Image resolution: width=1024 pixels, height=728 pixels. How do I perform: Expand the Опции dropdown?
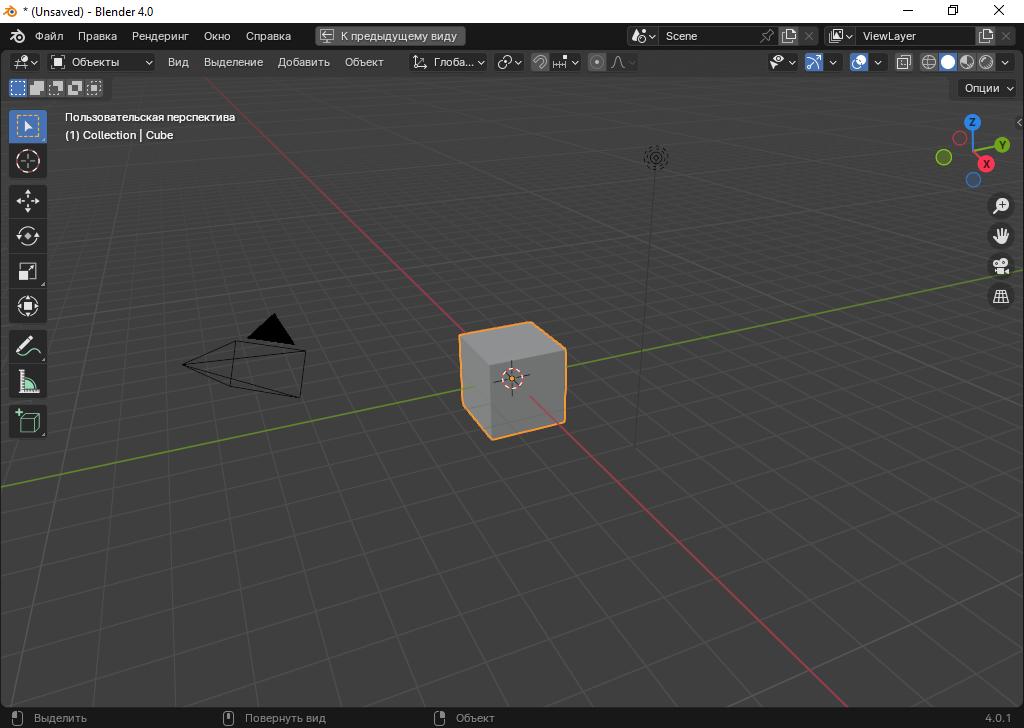987,88
